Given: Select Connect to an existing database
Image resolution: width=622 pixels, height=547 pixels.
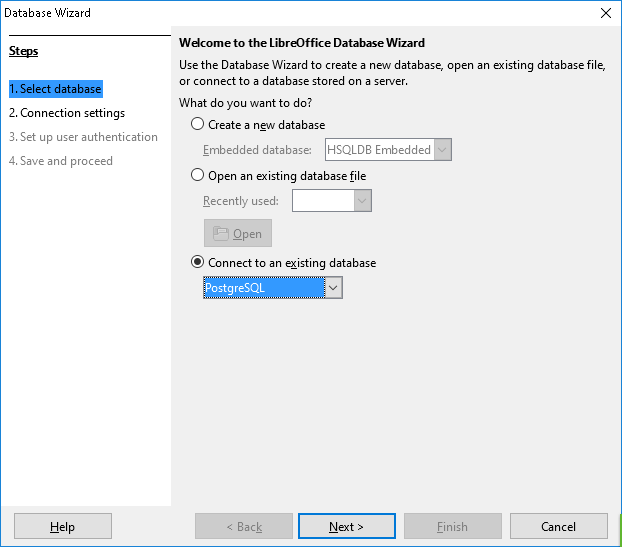Looking at the screenshot, I should (x=197, y=263).
